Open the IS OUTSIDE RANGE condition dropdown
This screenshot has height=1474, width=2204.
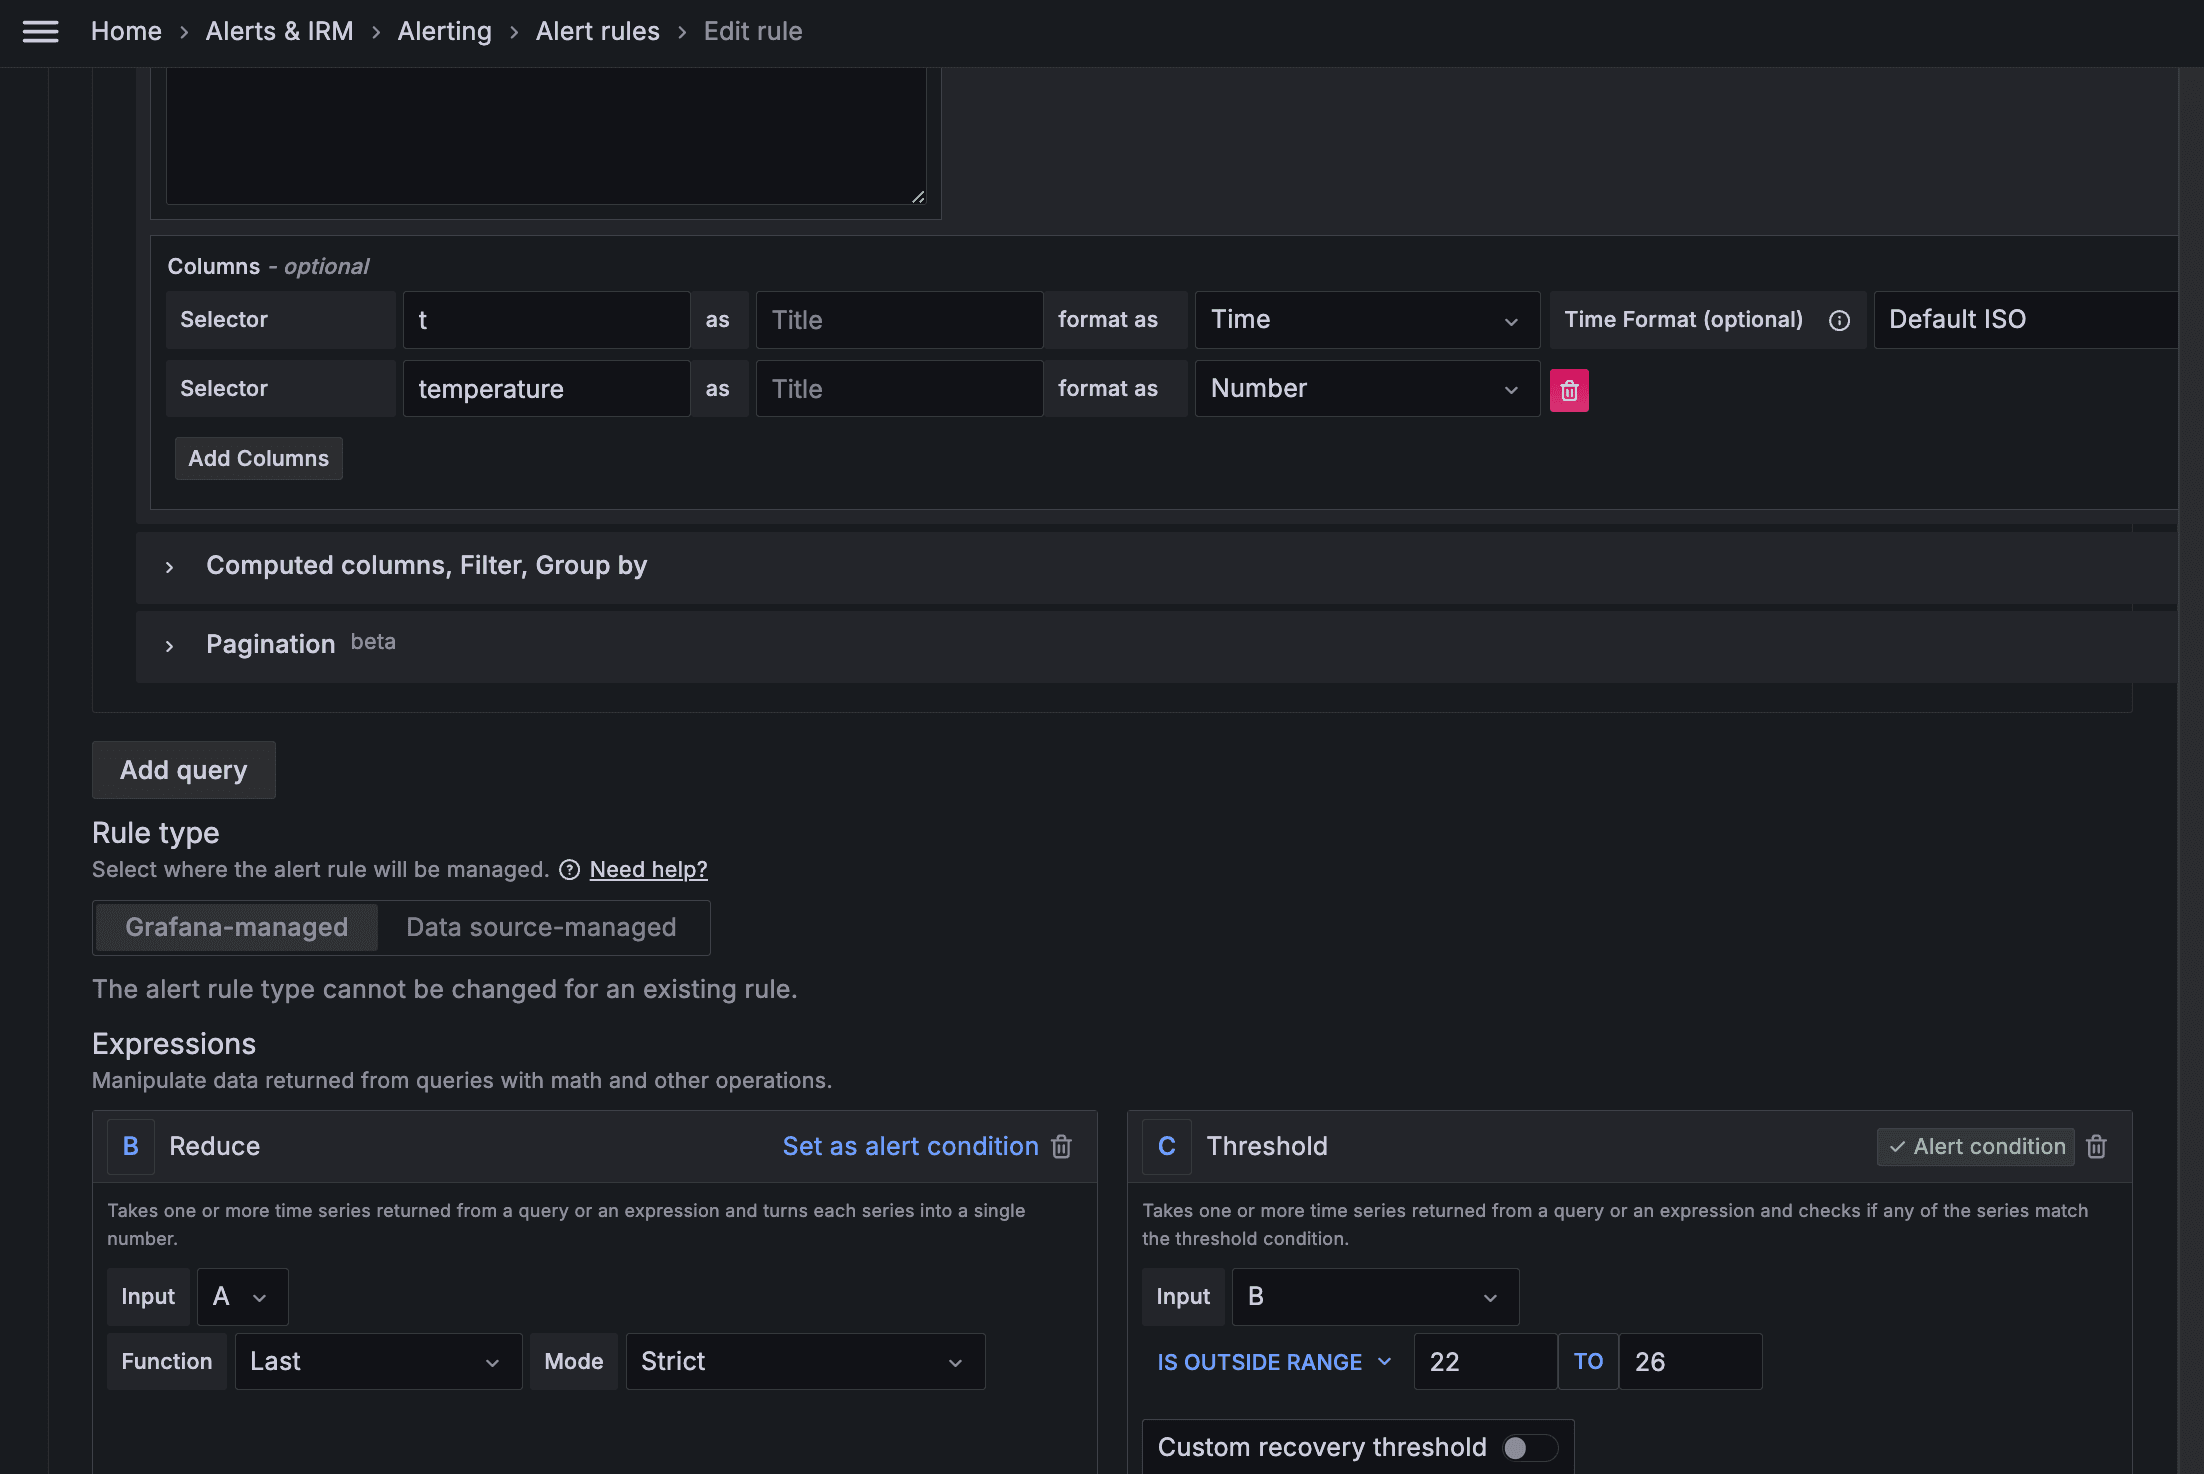tap(1273, 1361)
